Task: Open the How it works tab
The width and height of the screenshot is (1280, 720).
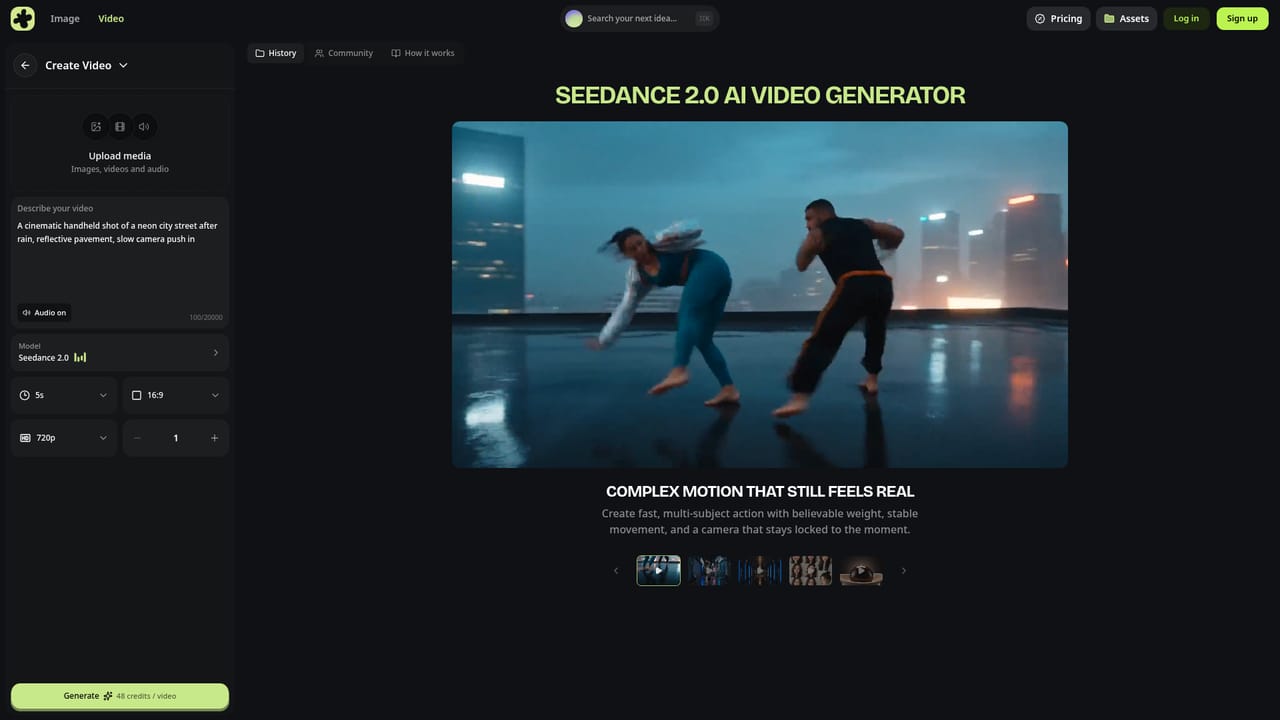Action: click(x=423, y=53)
